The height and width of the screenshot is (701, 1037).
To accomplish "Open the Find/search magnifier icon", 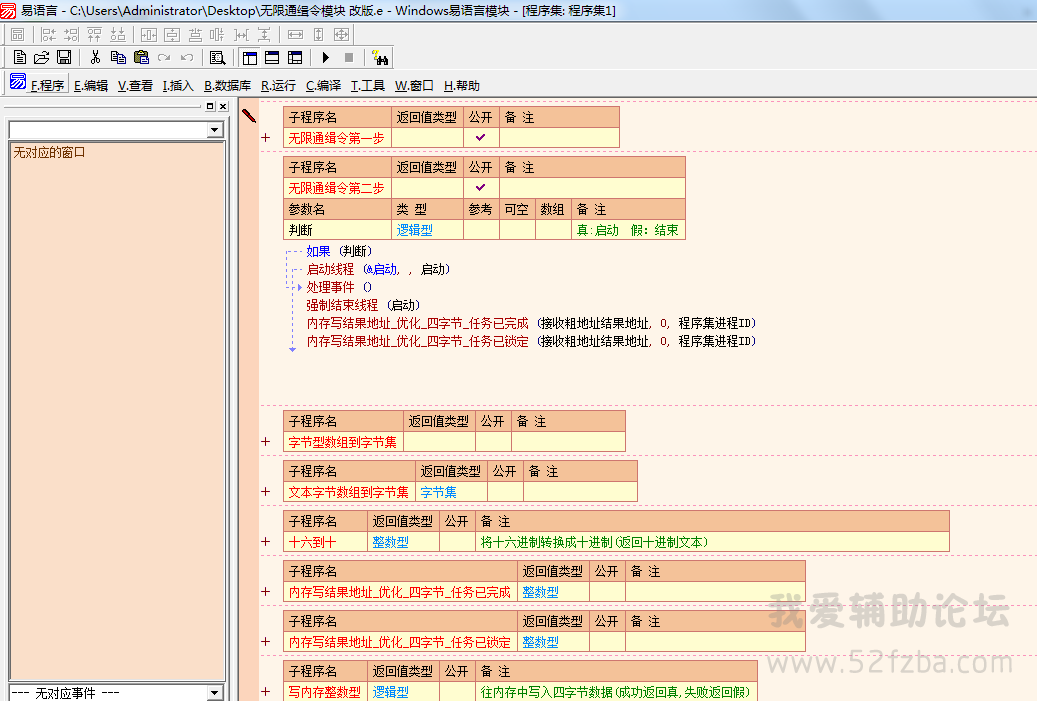I will tap(218, 58).
